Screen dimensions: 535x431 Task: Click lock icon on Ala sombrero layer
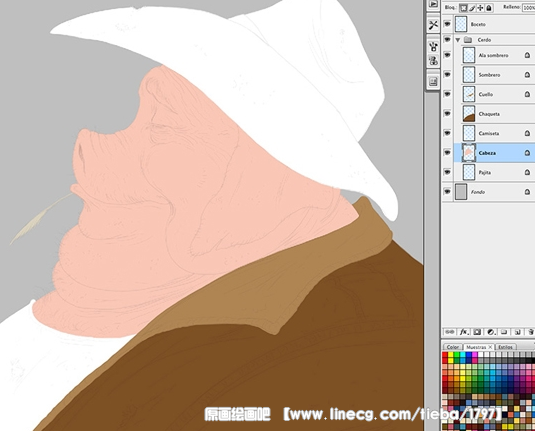coord(527,55)
